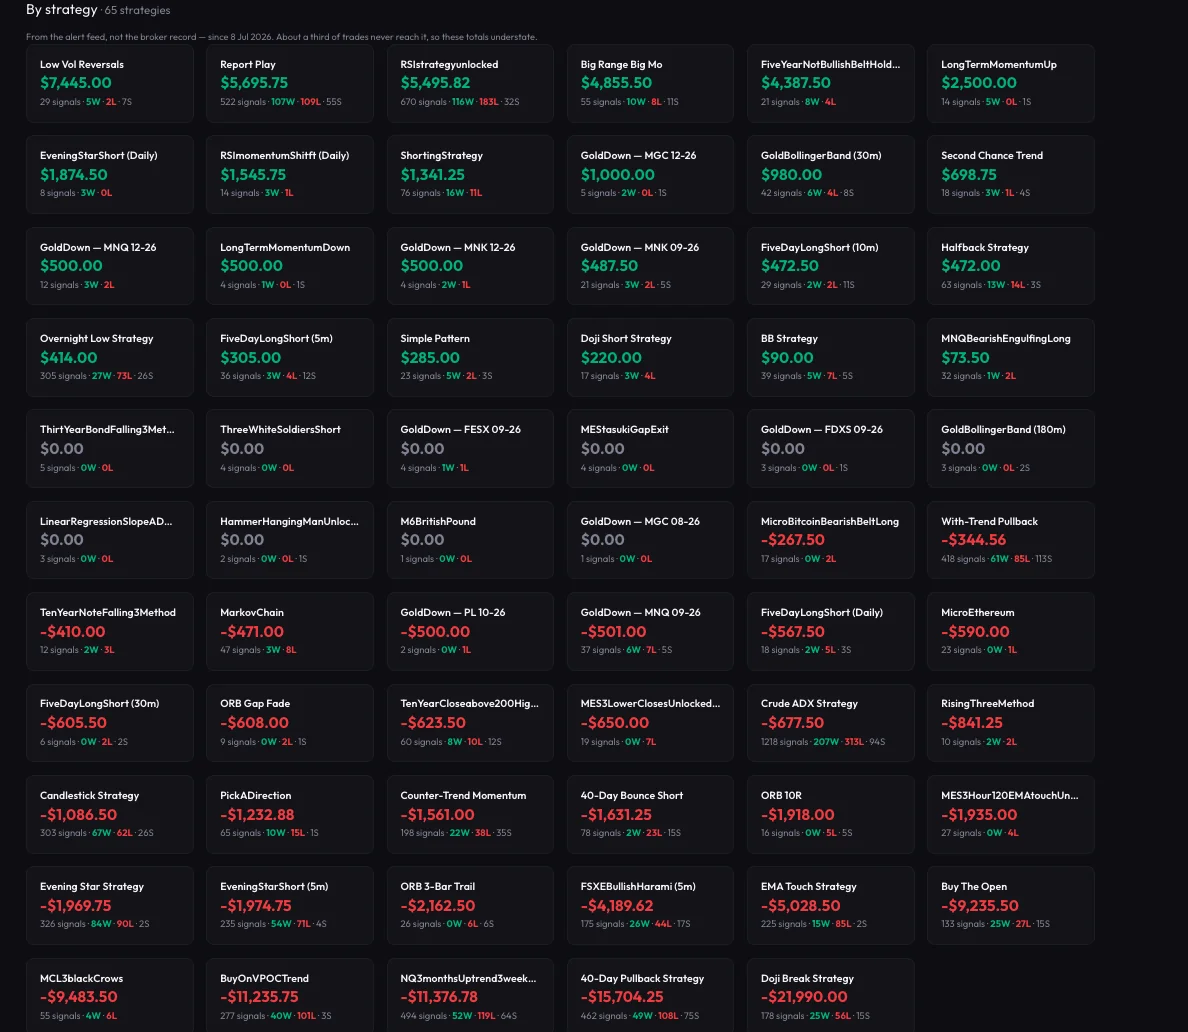Open the PickADirection card
This screenshot has width=1188, height=1032.
point(289,815)
